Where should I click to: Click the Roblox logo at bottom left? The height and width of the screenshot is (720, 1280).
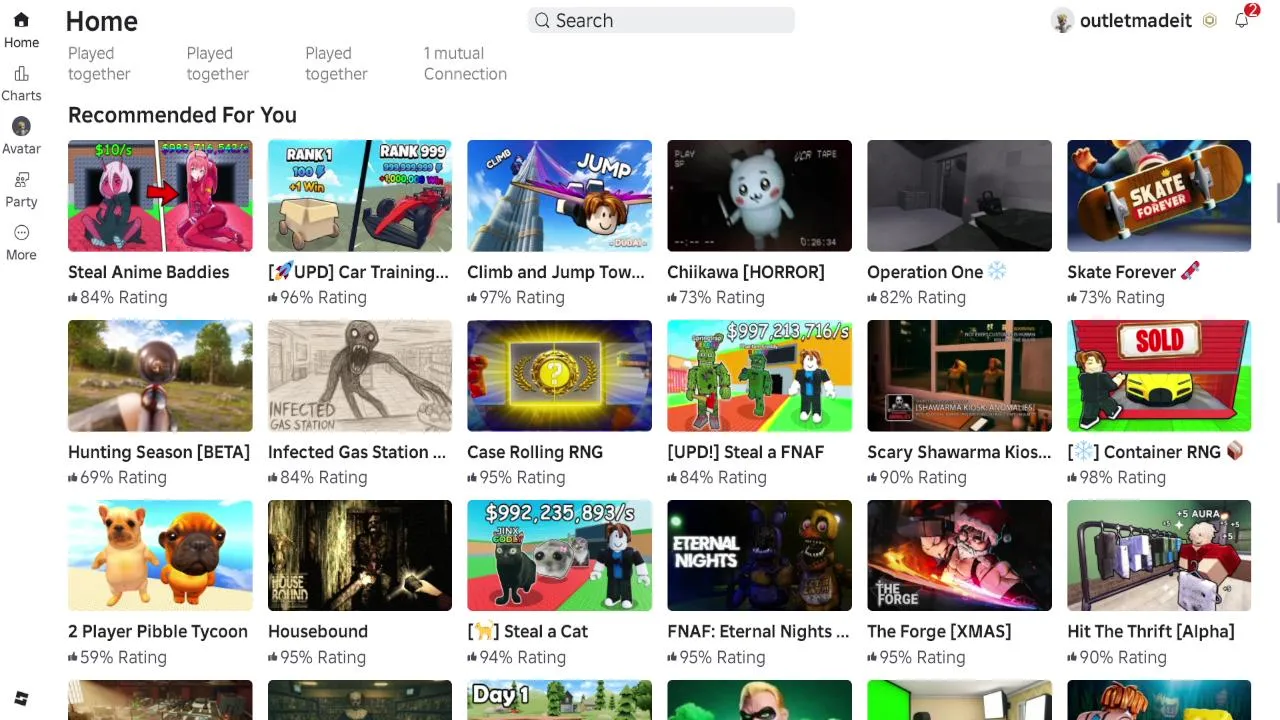[x=21, y=699]
